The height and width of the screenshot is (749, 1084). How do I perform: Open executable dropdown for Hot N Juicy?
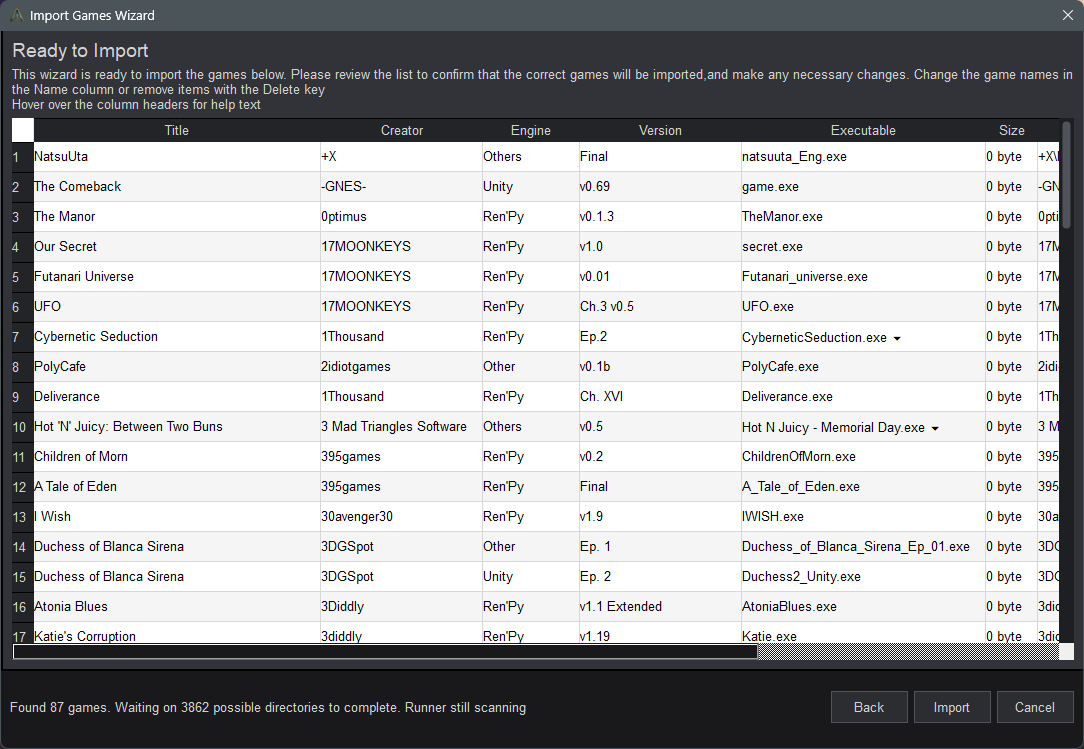935,428
